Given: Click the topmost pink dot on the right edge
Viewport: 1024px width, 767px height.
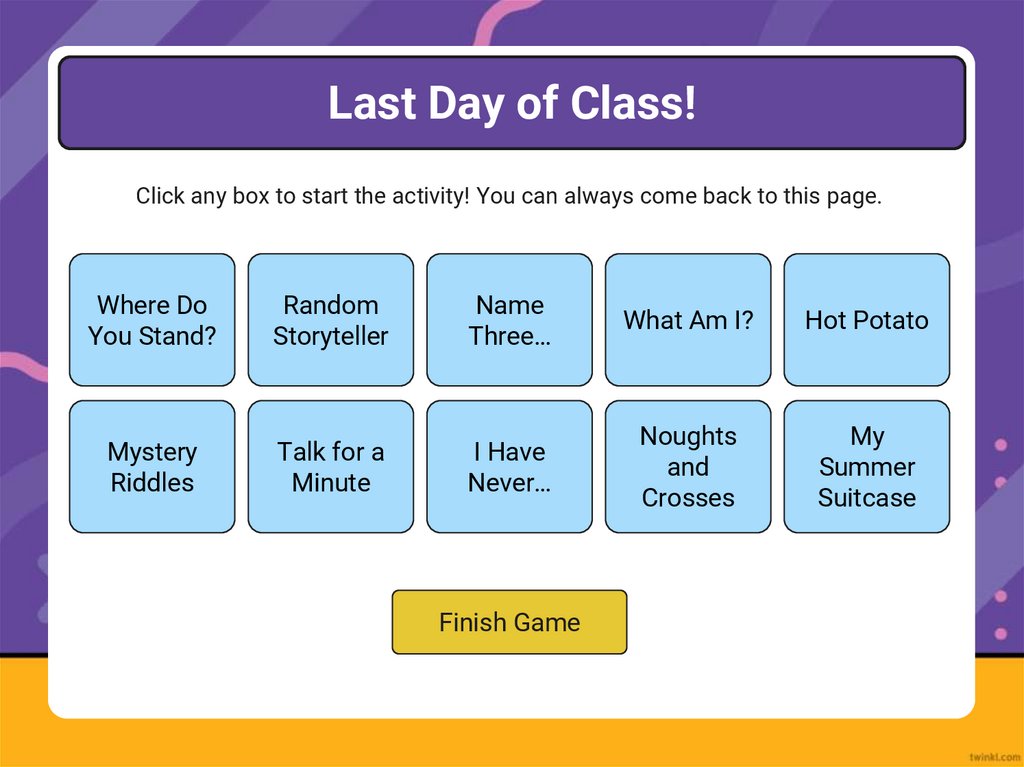Looking at the screenshot, I should [x=1001, y=445].
